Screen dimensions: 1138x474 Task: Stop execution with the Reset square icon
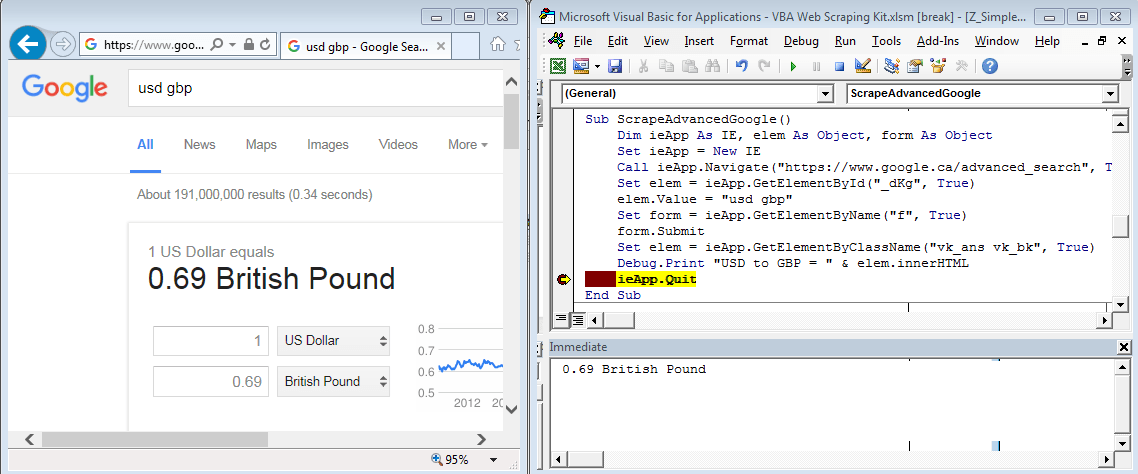click(x=840, y=66)
